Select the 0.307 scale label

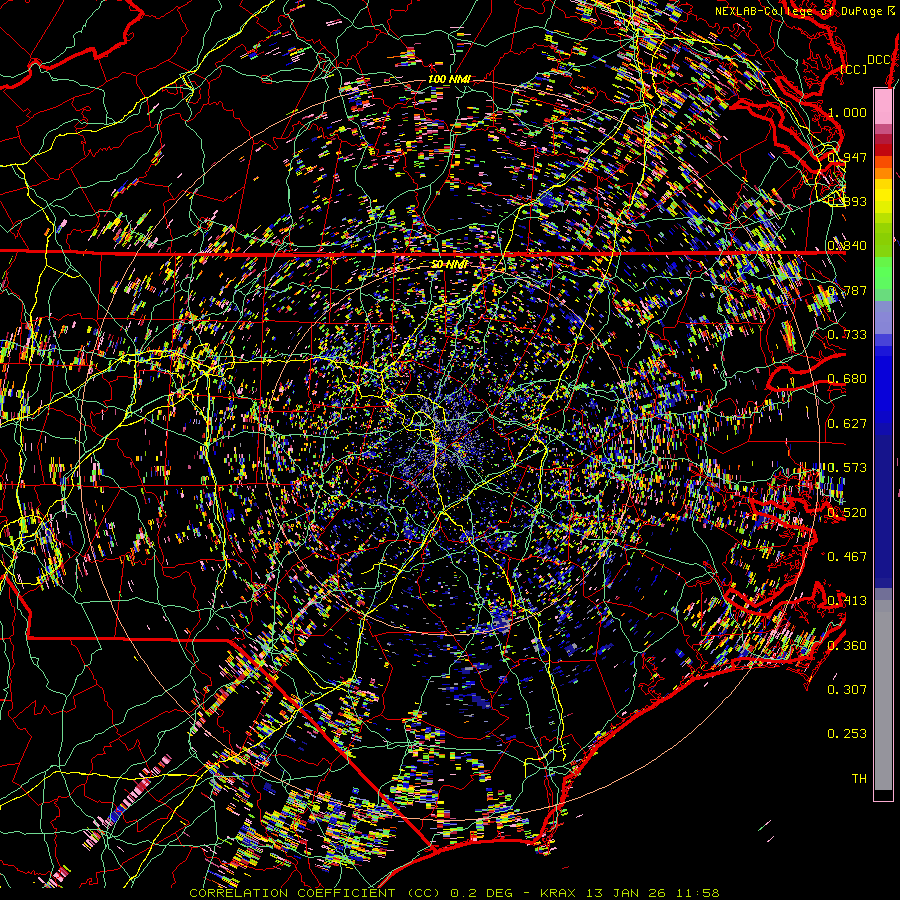847,690
